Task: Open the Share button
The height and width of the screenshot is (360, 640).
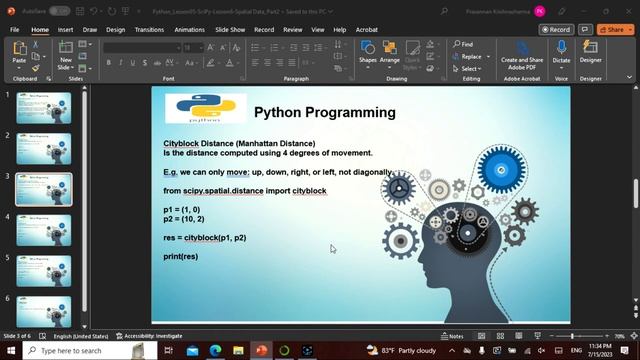Action: 612,29
